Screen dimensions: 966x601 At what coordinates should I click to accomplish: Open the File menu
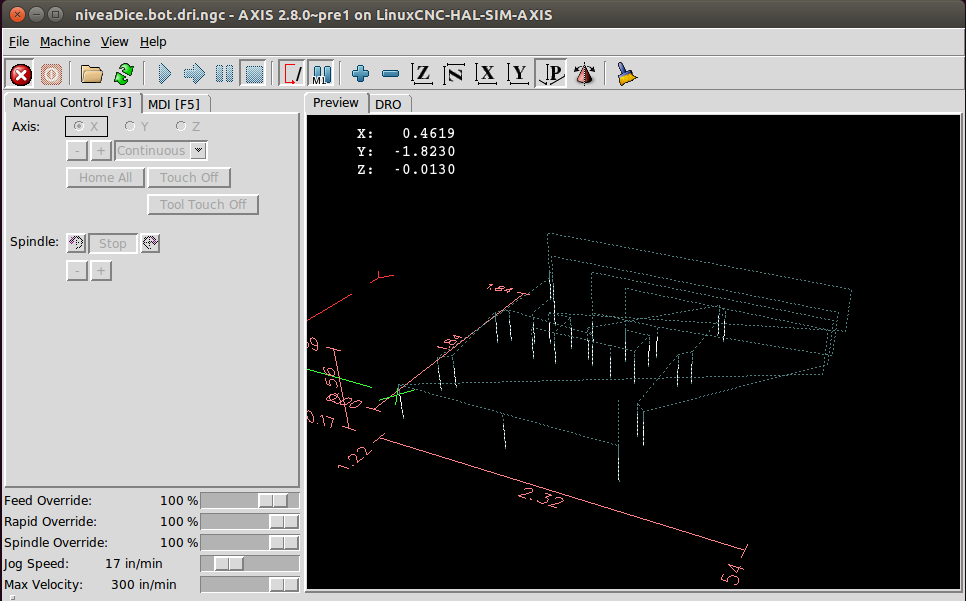click(19, 42)
